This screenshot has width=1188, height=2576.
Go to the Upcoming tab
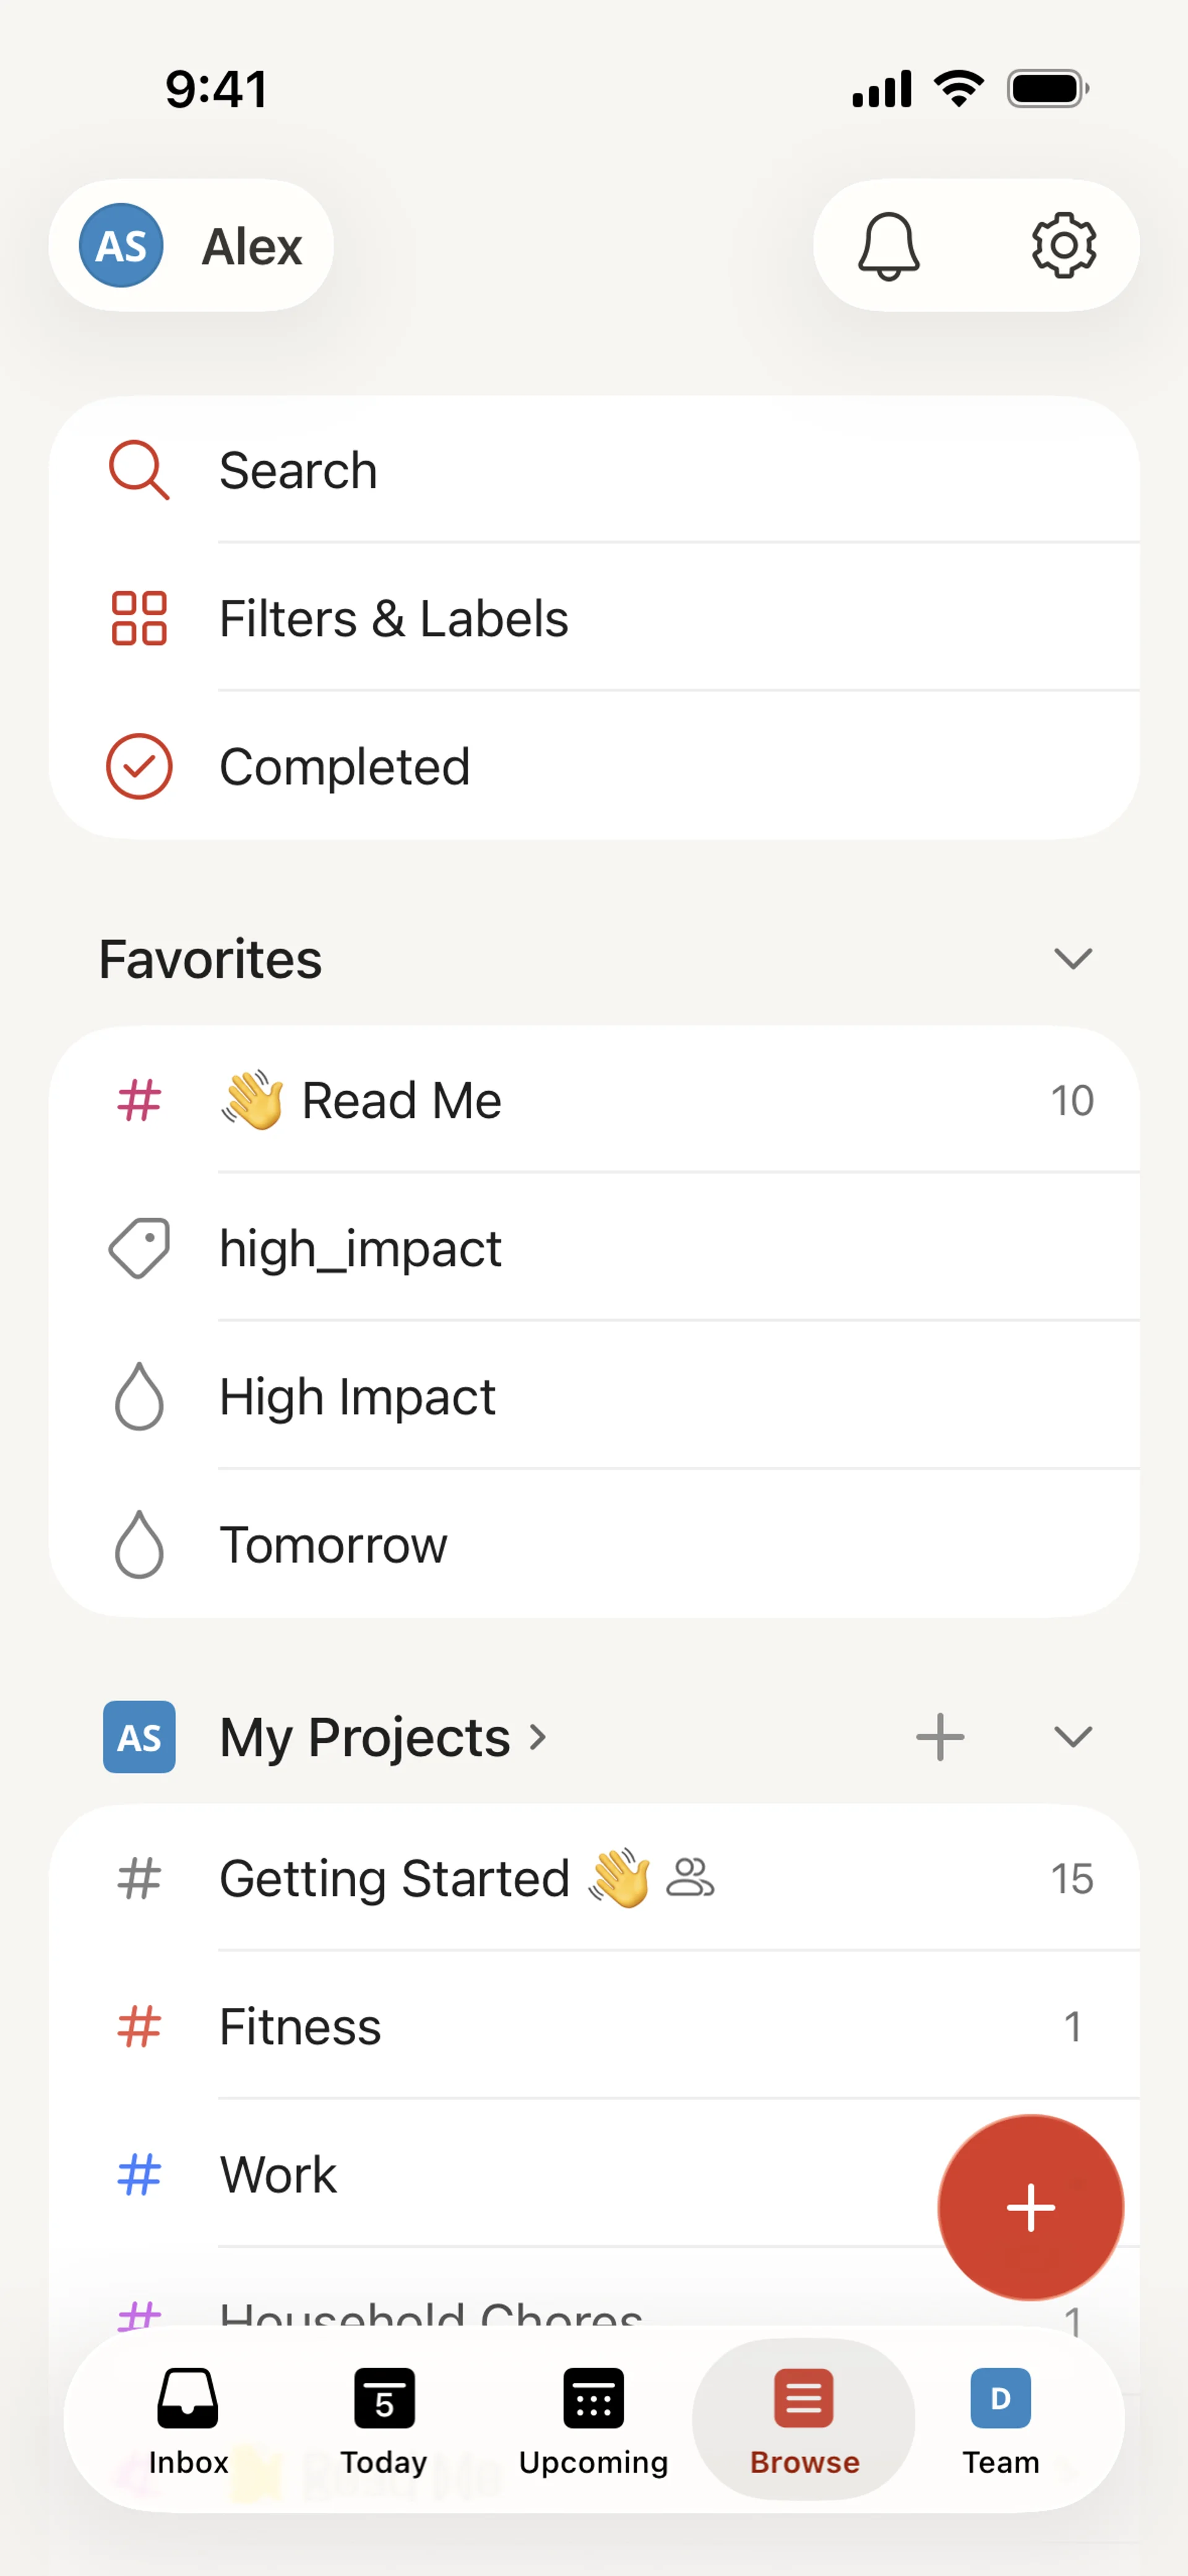593,2418
